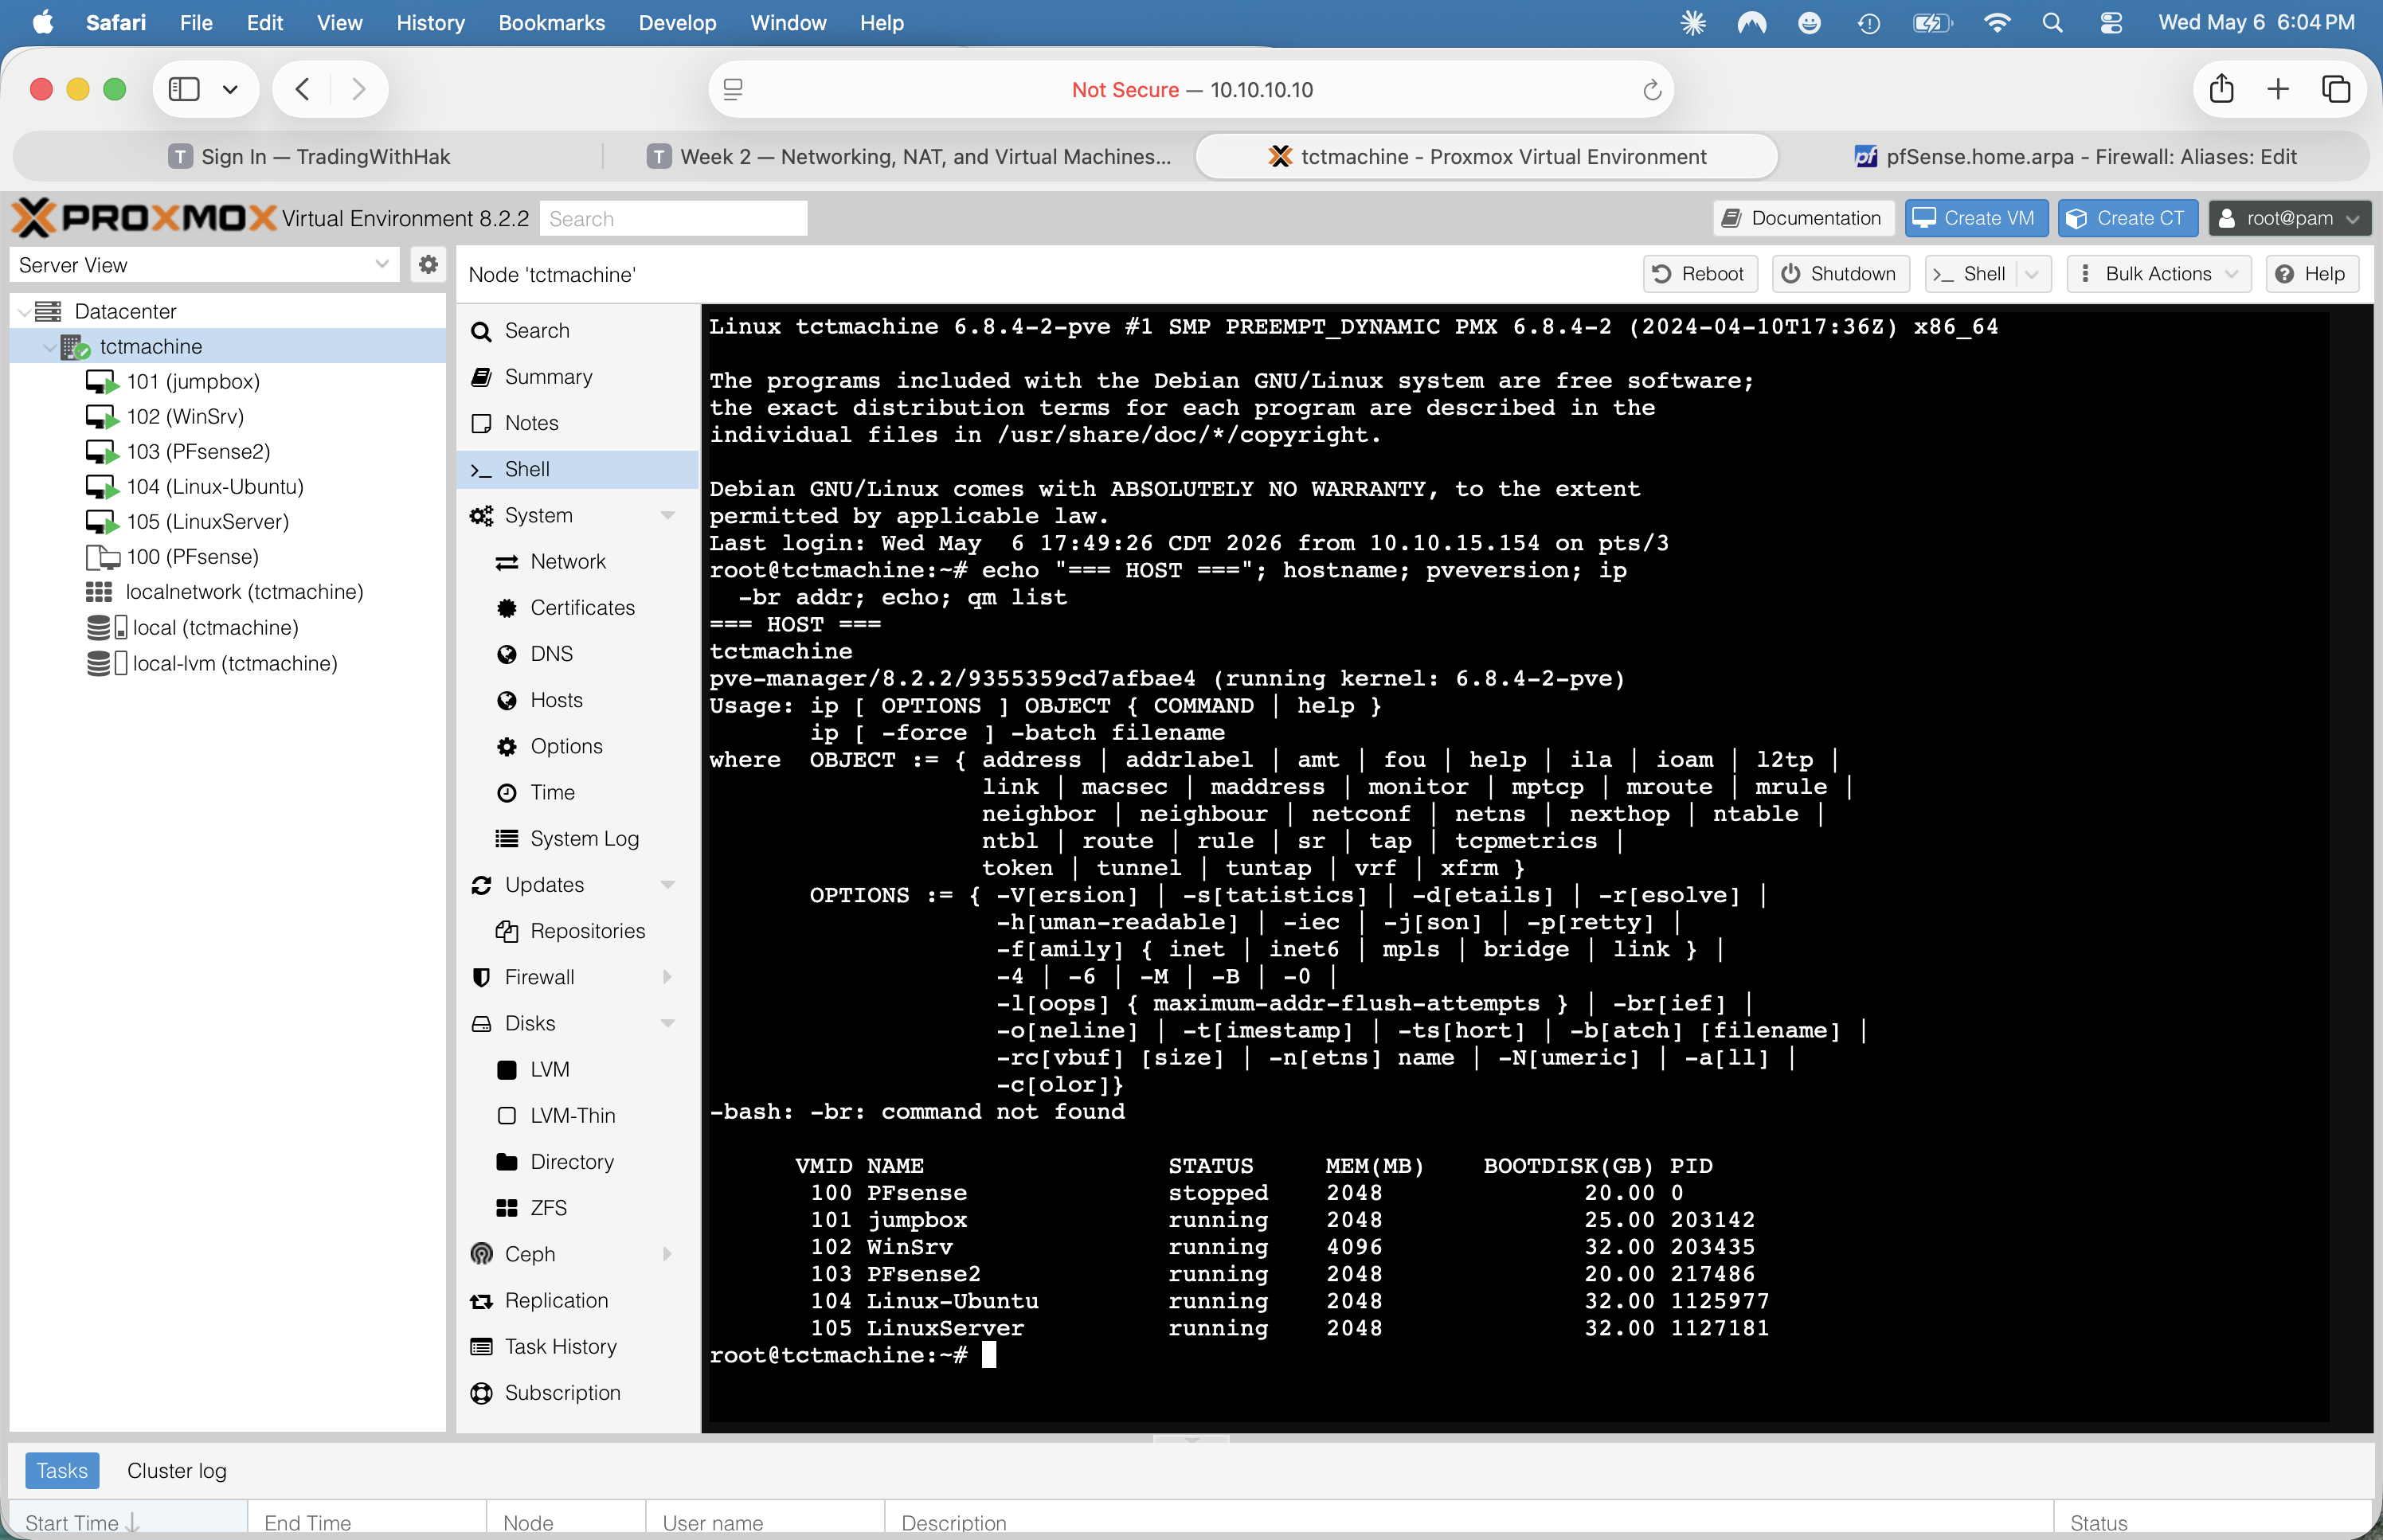Image resolution: width=2383 pixels, height=1540 pixels.
Task: Open macOS Control Center icon
Action: tap(2111, 22)
